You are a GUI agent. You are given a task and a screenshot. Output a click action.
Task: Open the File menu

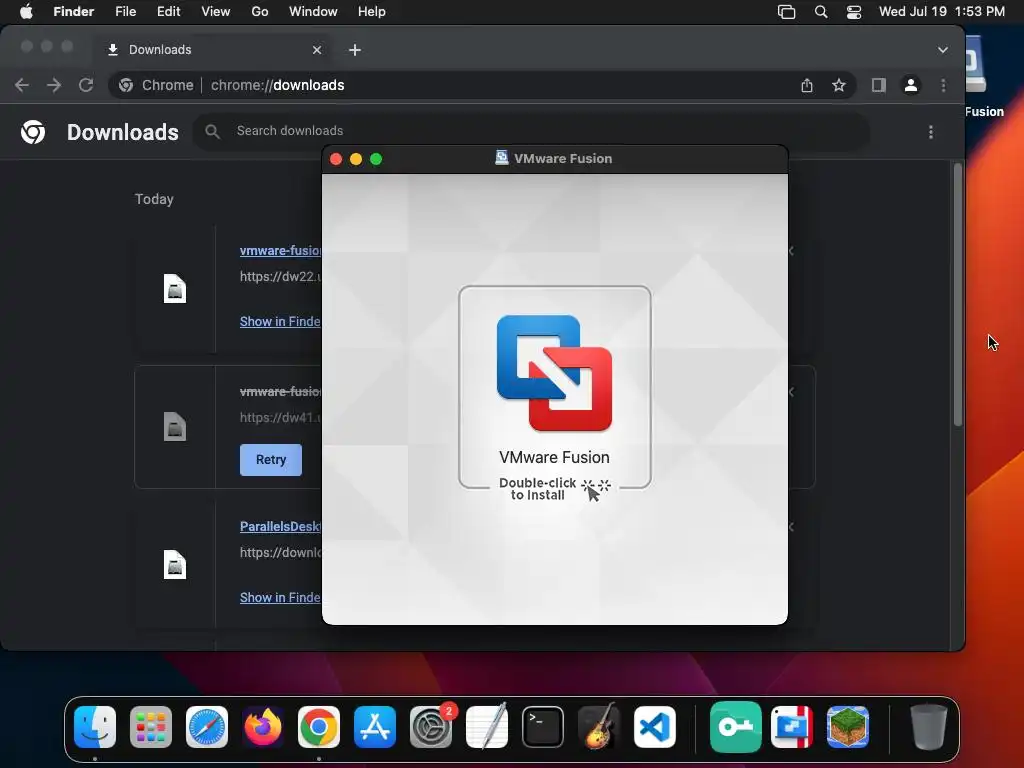[125, 12]
